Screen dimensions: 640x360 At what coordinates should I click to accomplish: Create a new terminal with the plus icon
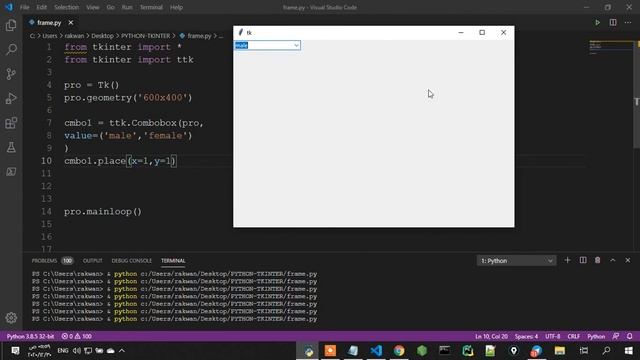tap(567, 260)
